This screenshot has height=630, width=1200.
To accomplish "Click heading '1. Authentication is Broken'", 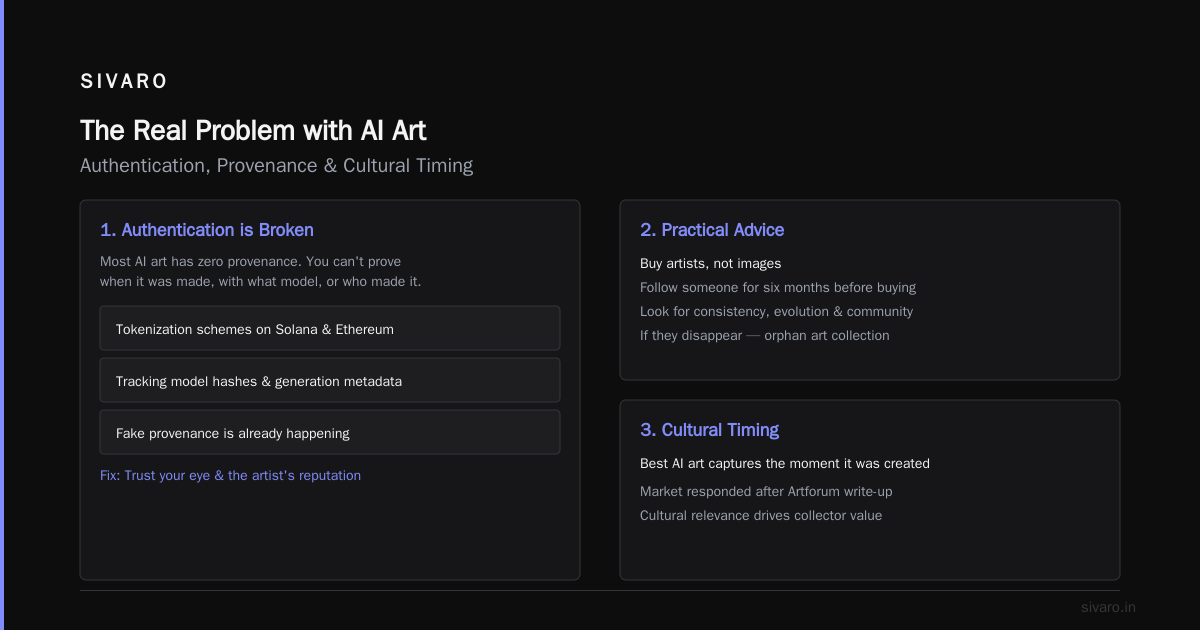I will click(x=207, y=230).
